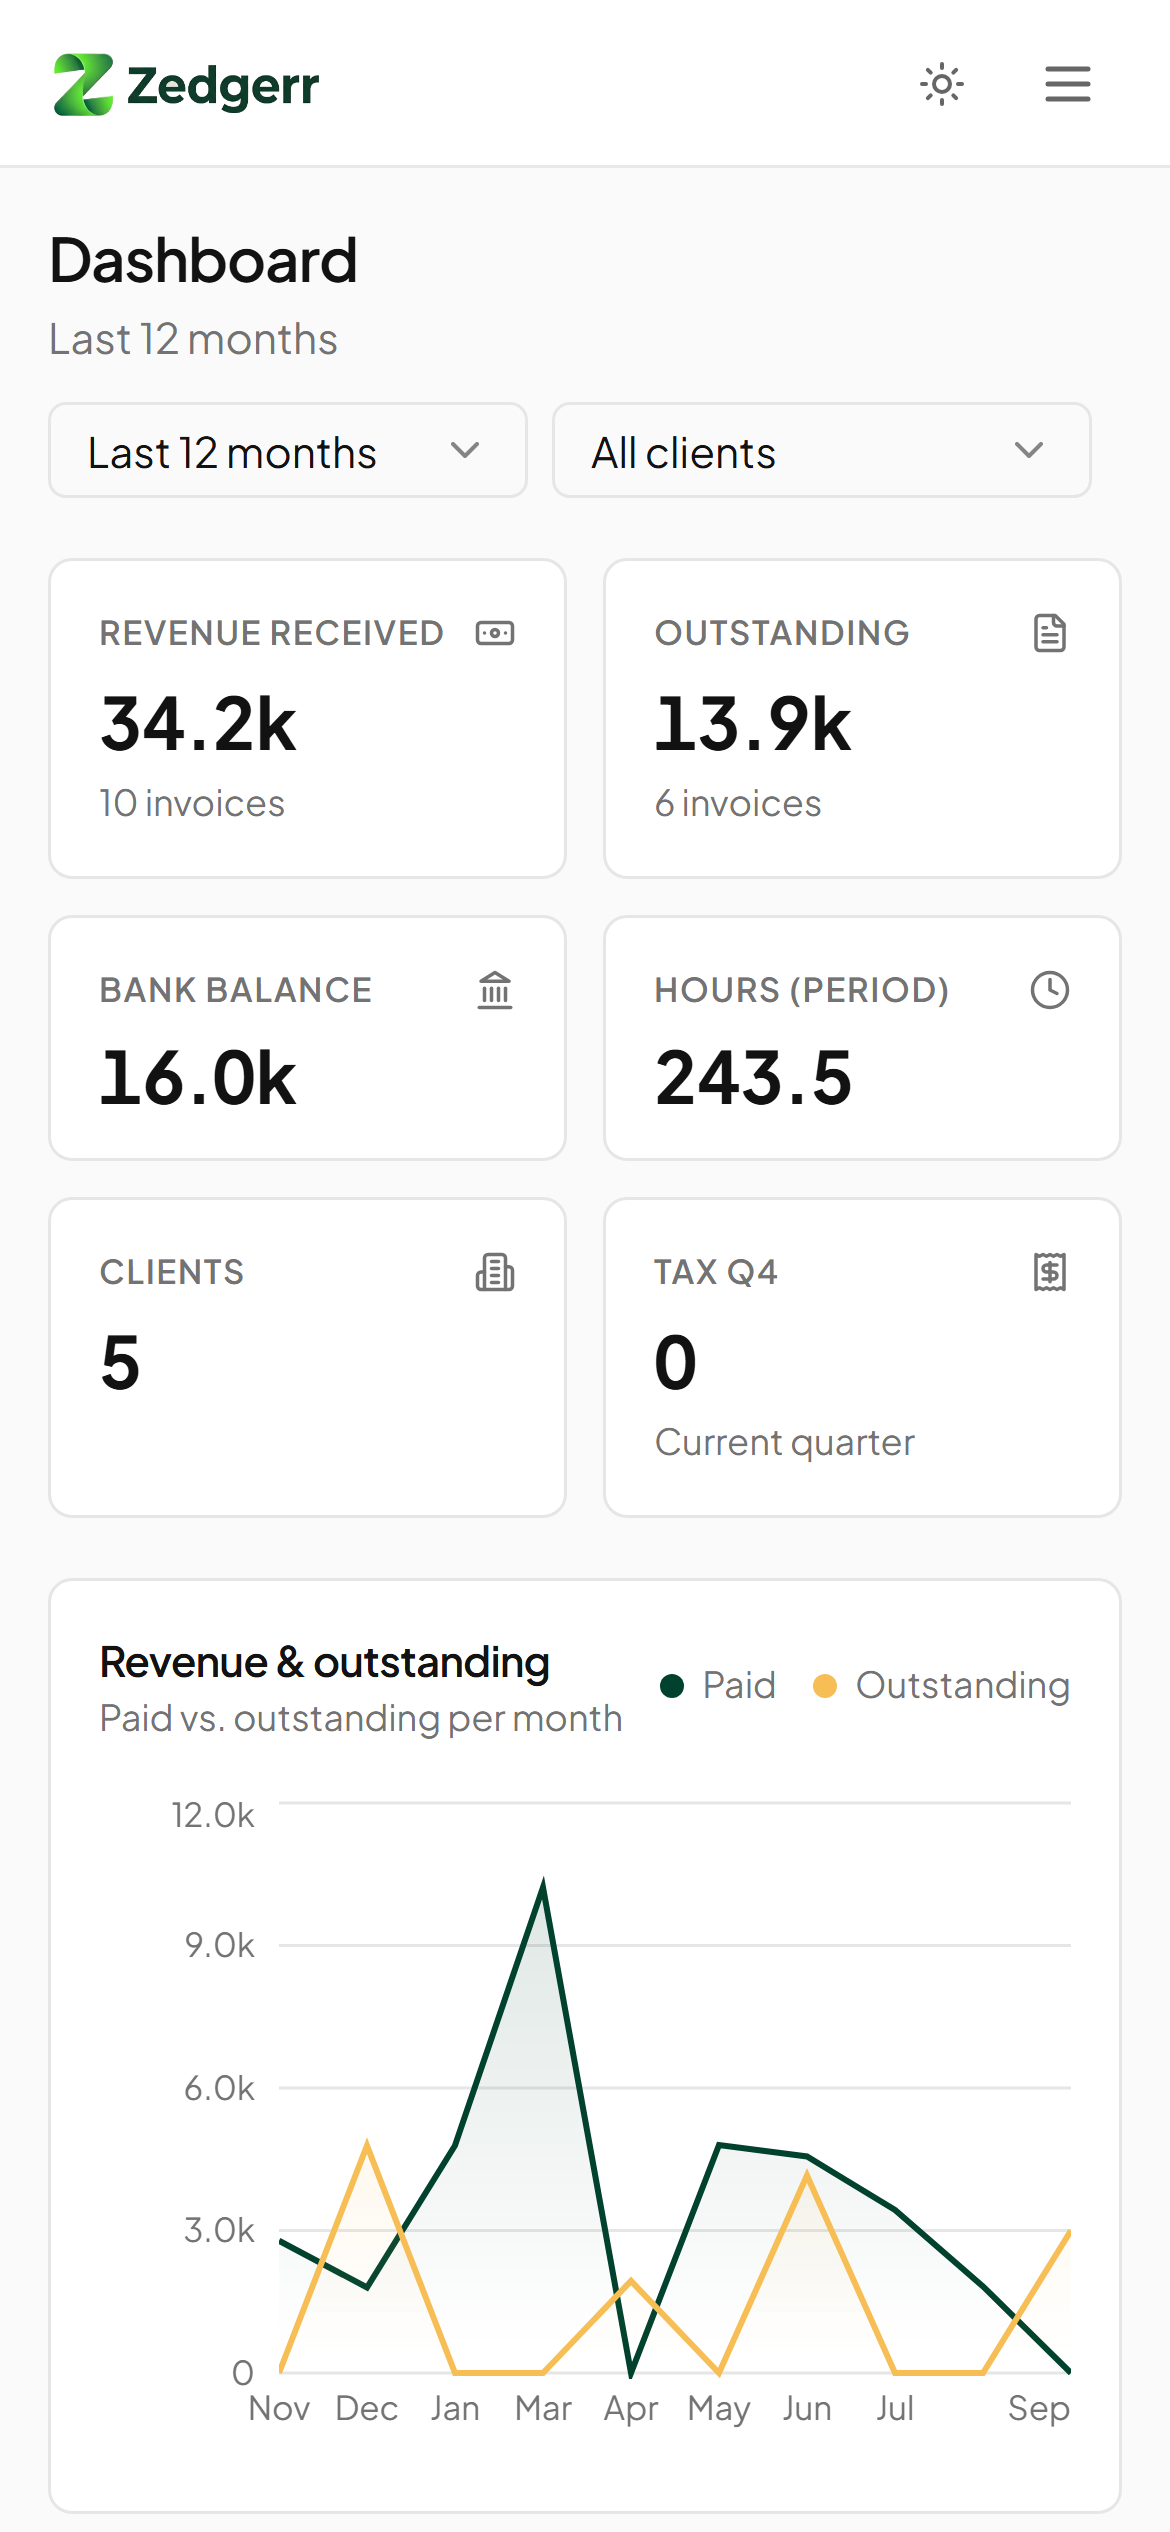1170x2532 pixels.
Task: Click the March peak on Paid line
Action: click(543, 1883)
